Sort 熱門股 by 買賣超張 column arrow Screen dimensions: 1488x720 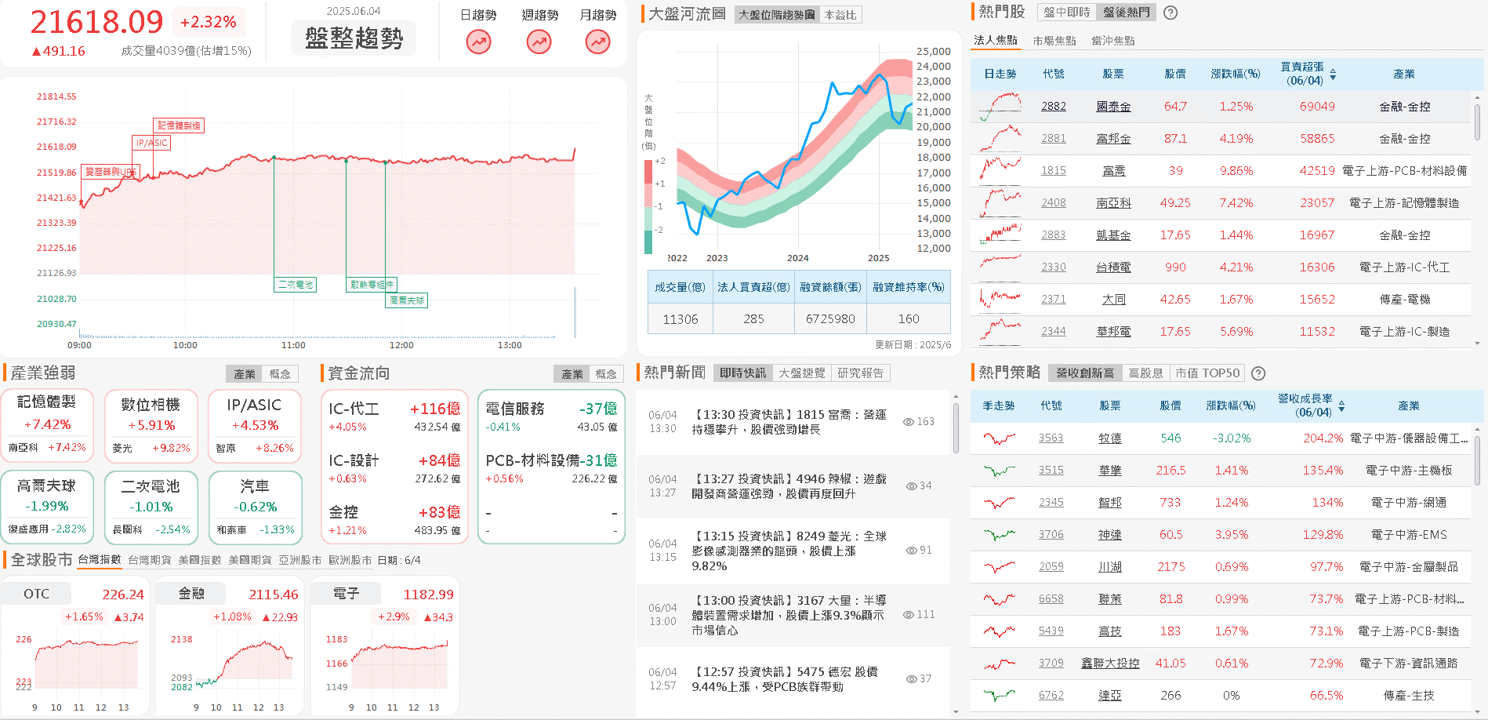click(1332, 74)
